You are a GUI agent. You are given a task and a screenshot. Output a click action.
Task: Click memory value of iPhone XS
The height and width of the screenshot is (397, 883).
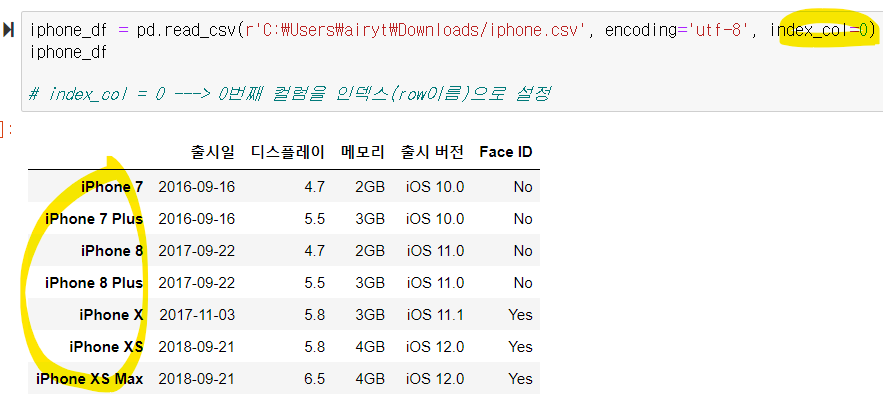[370, 347]
